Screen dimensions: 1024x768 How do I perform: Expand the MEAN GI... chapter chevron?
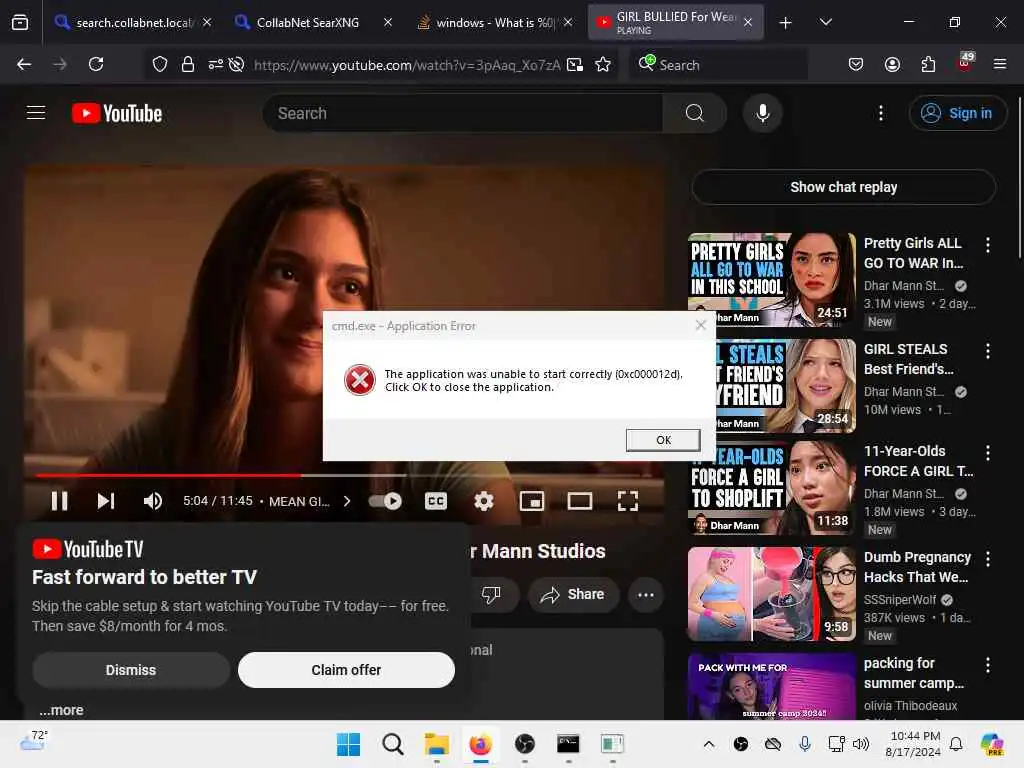347,501
